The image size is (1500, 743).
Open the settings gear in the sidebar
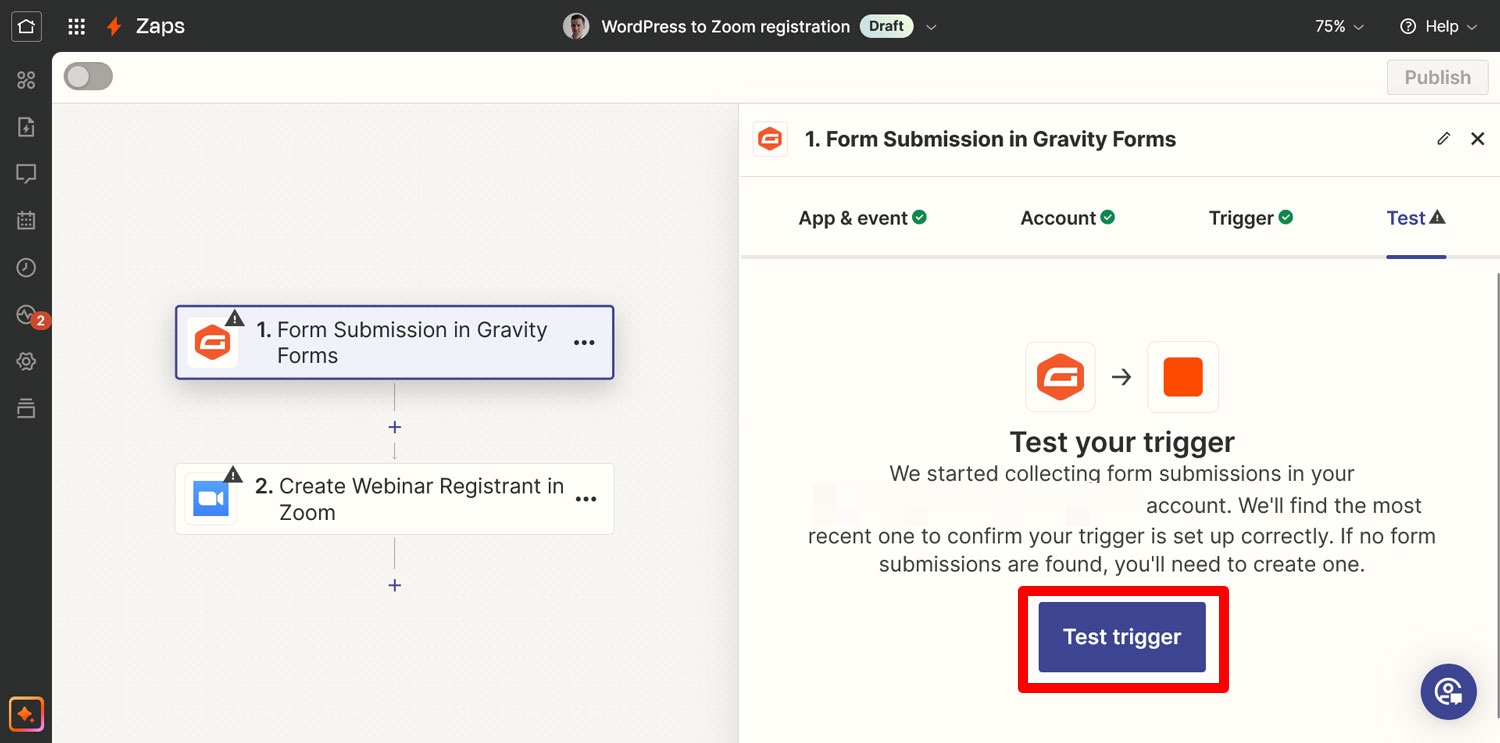(26, 361)
